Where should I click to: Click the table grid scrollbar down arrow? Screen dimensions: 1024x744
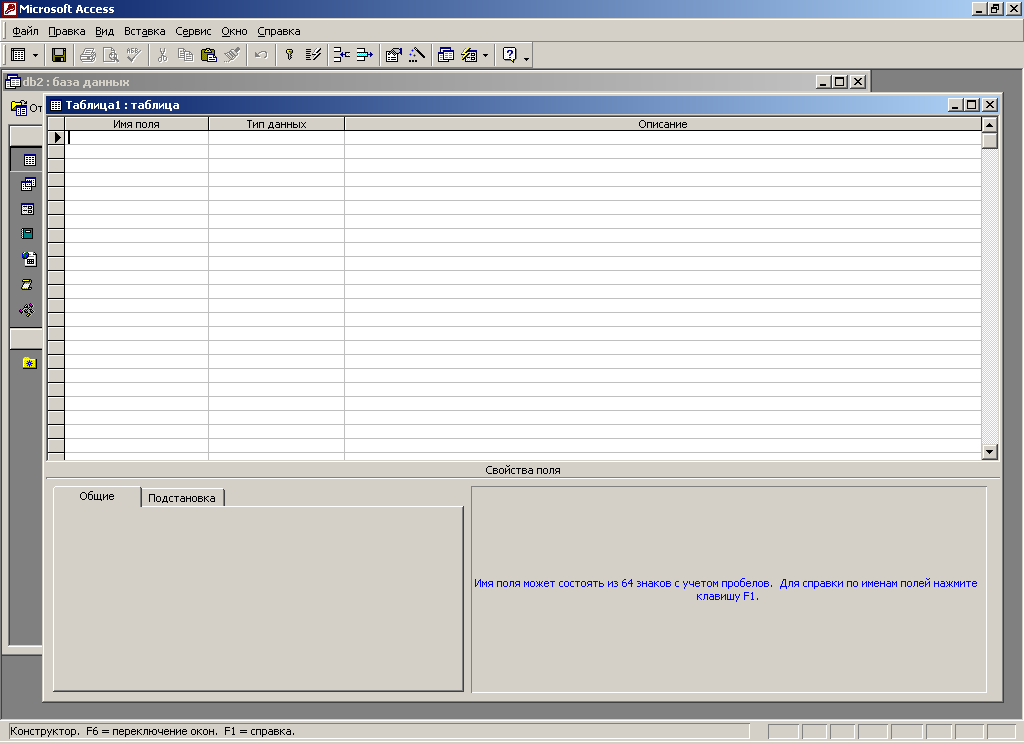[x=989, y=451]
